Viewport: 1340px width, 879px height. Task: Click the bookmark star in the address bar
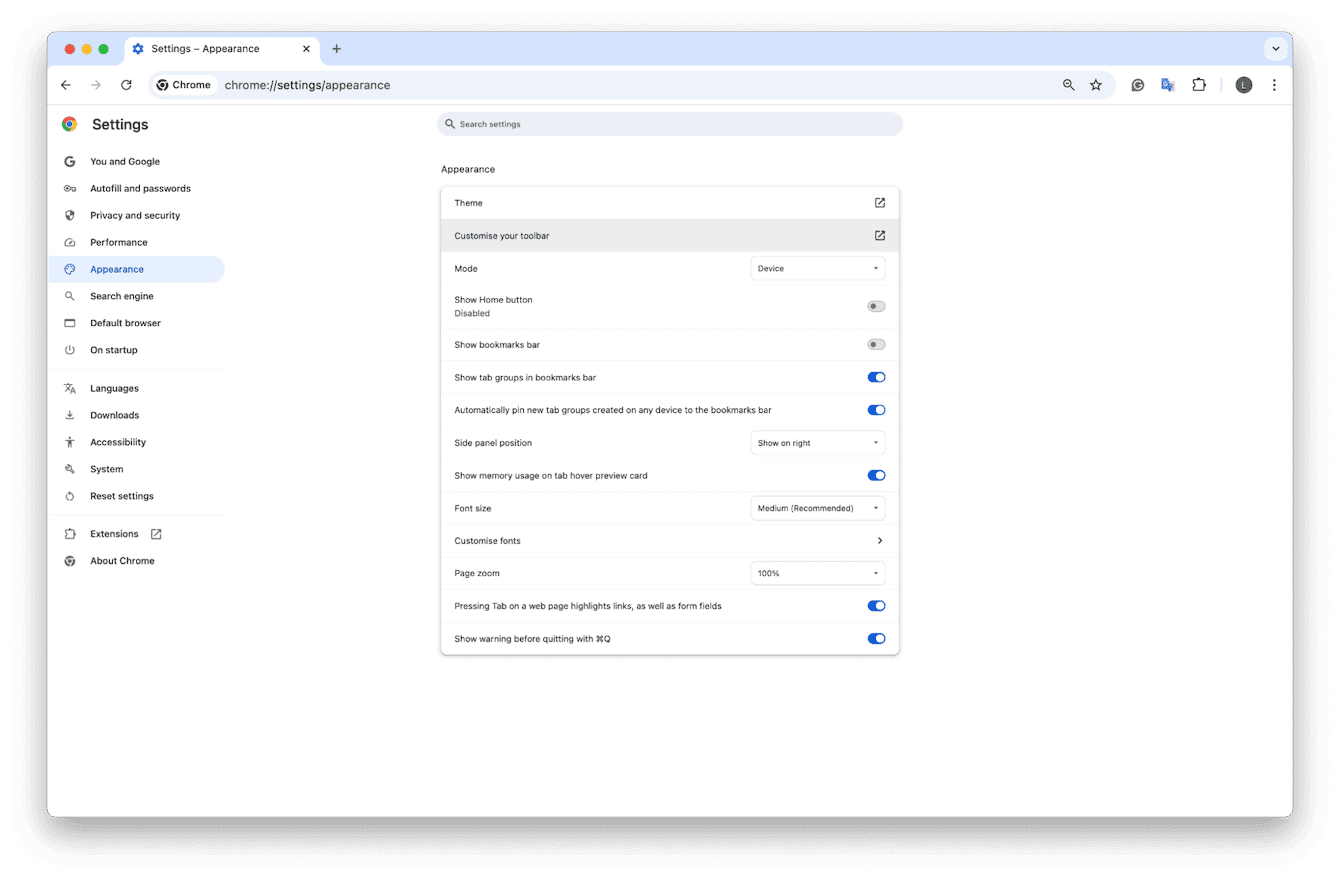[x=1096, y=85]
